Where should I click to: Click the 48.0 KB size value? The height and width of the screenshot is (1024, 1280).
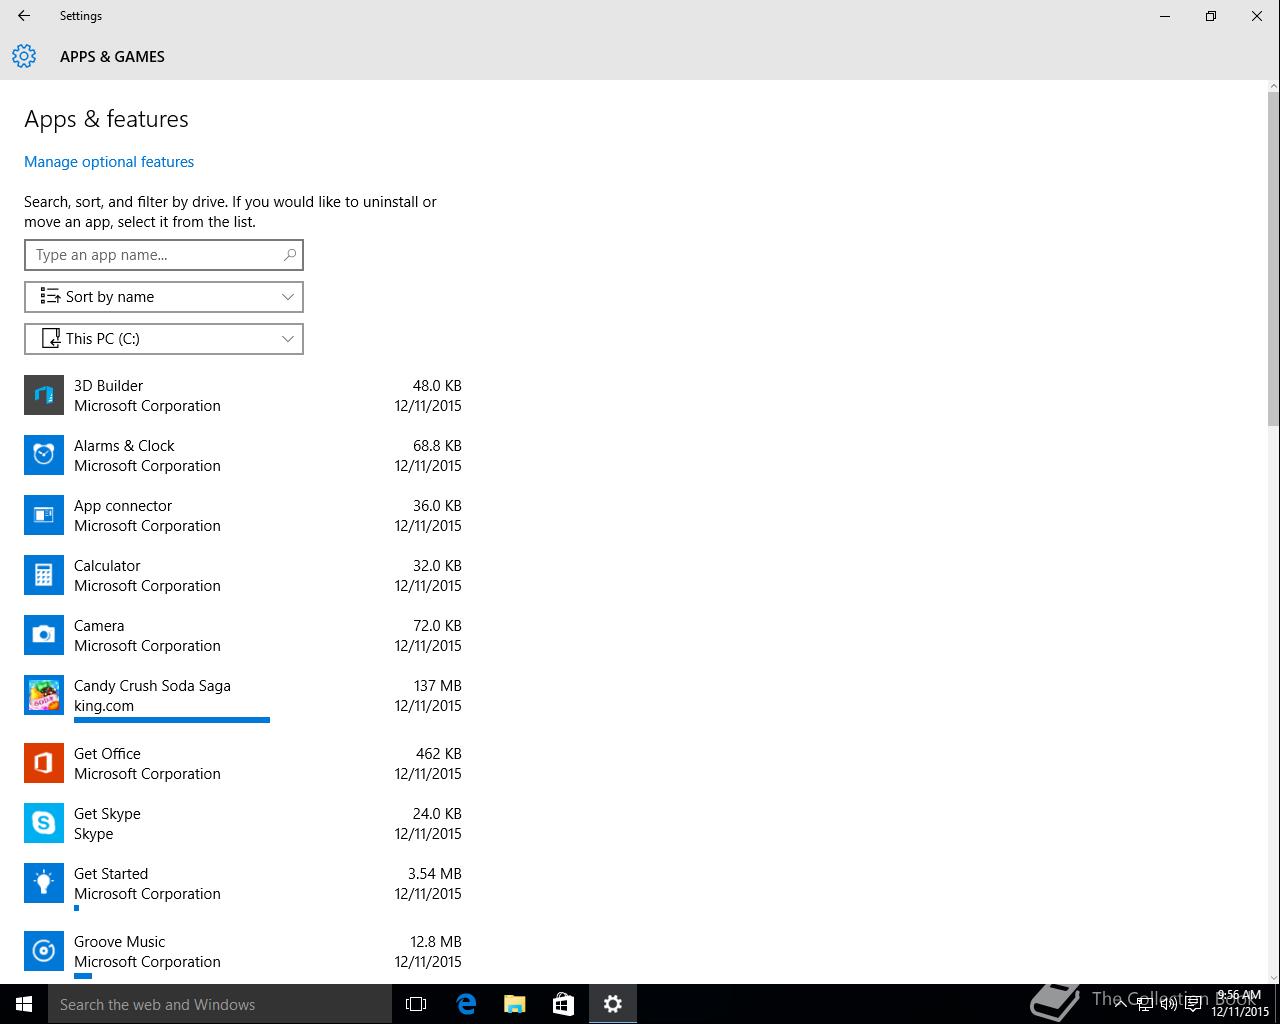point(437,386)
